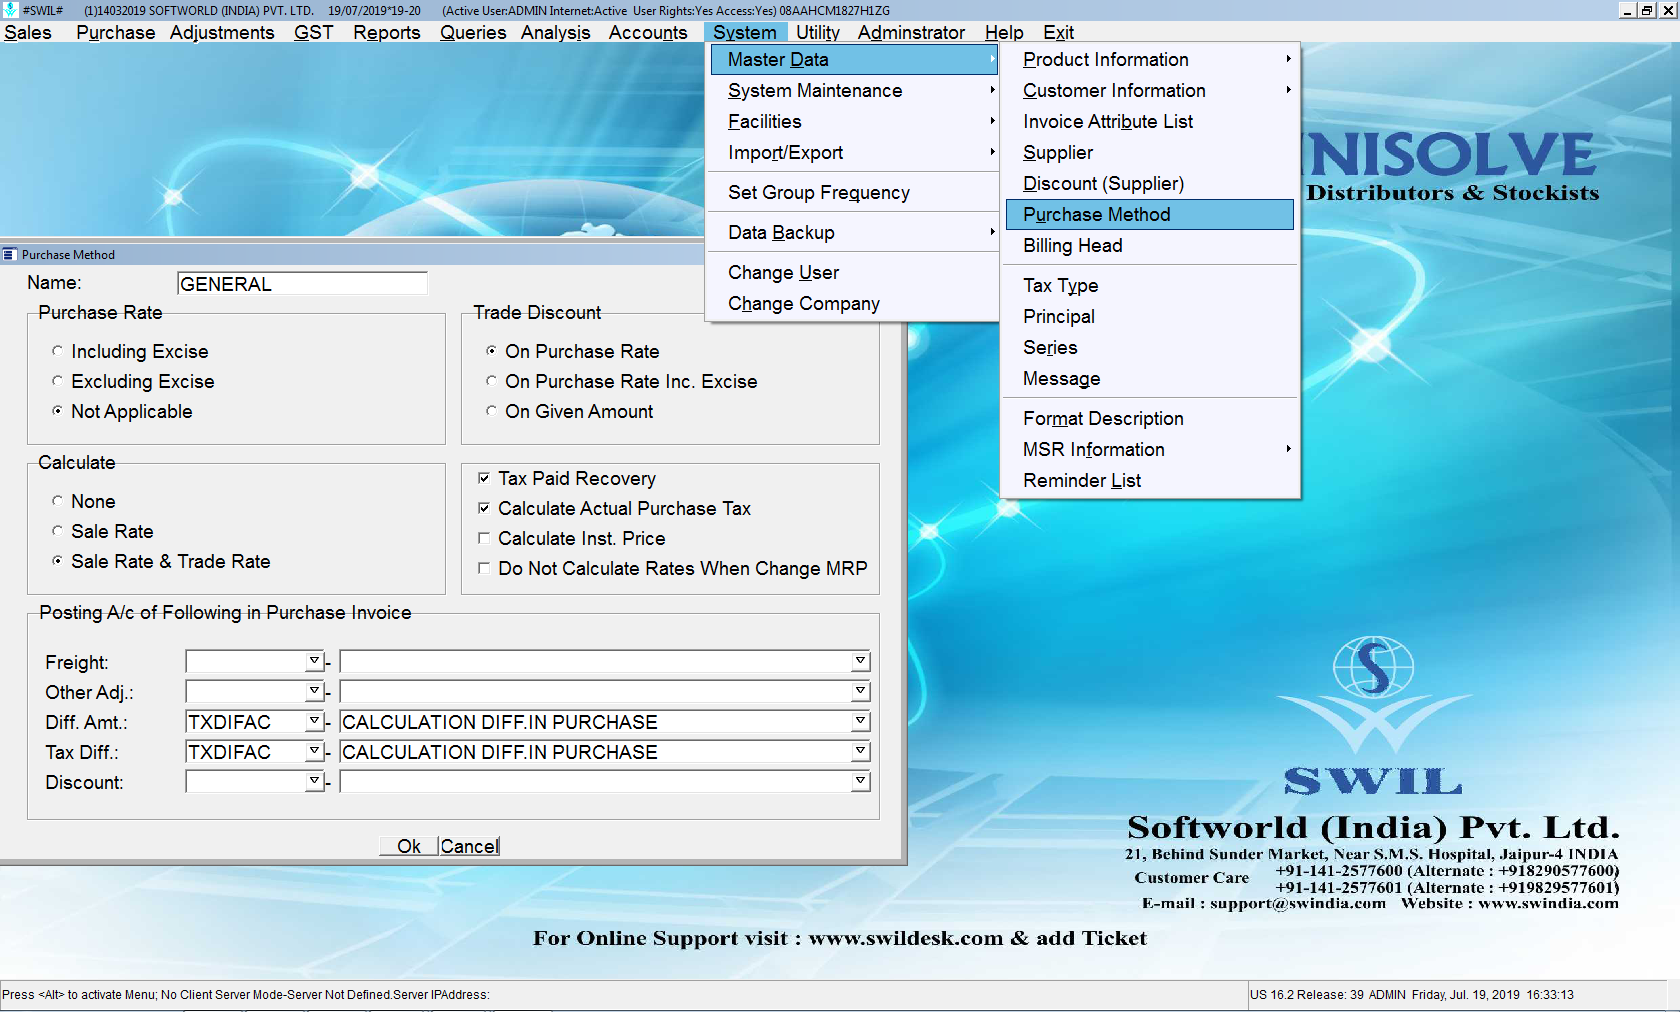The image size is (1680, 1012).
Task: Open Principal entry
Action: click(x=1150, y=317)
